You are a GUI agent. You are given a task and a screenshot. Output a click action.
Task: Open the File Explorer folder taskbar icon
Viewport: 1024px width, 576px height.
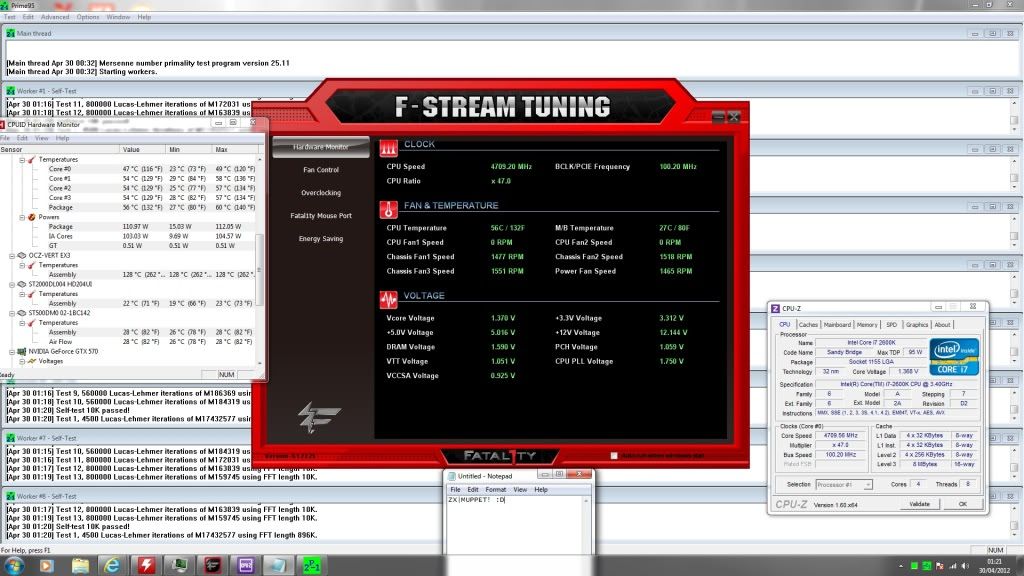click(79, 566)
